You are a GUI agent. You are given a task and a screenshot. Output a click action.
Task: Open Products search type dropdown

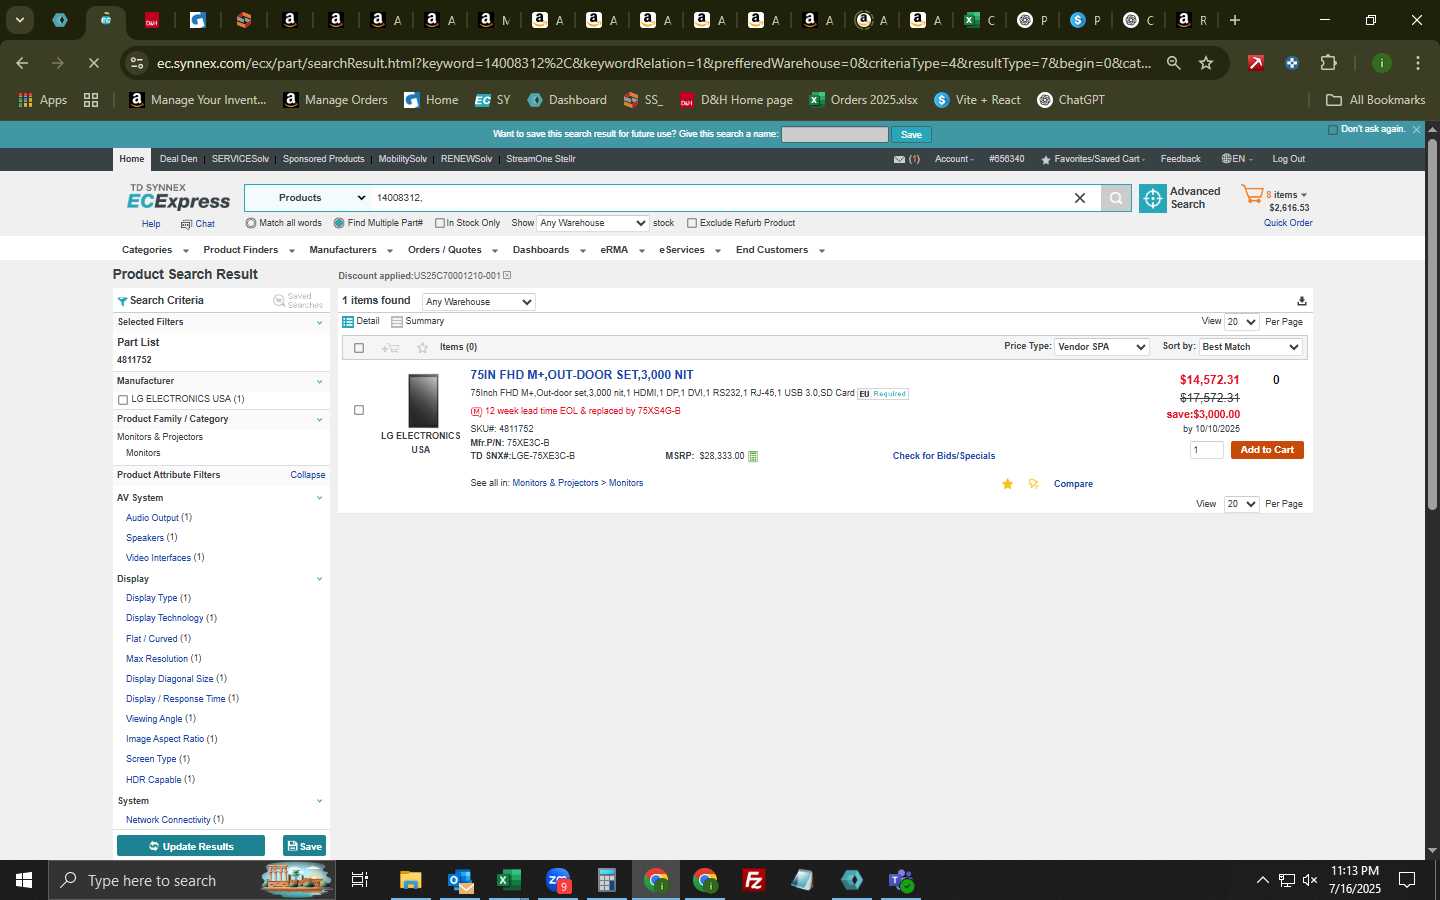[322, 198]
